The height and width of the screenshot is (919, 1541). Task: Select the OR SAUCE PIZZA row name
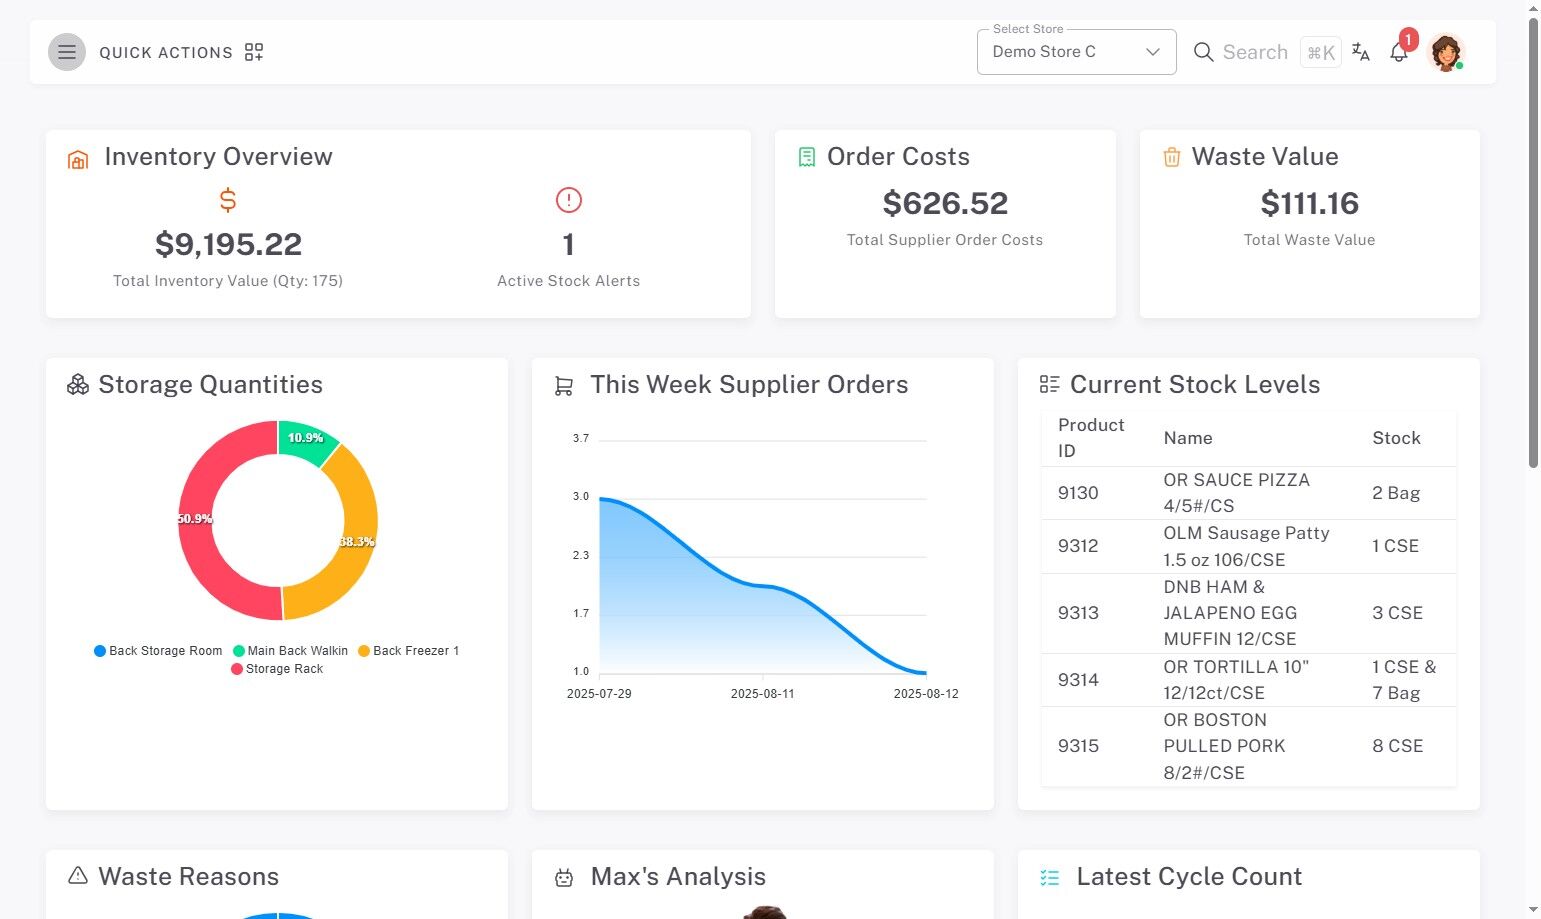pos(1236,493)
